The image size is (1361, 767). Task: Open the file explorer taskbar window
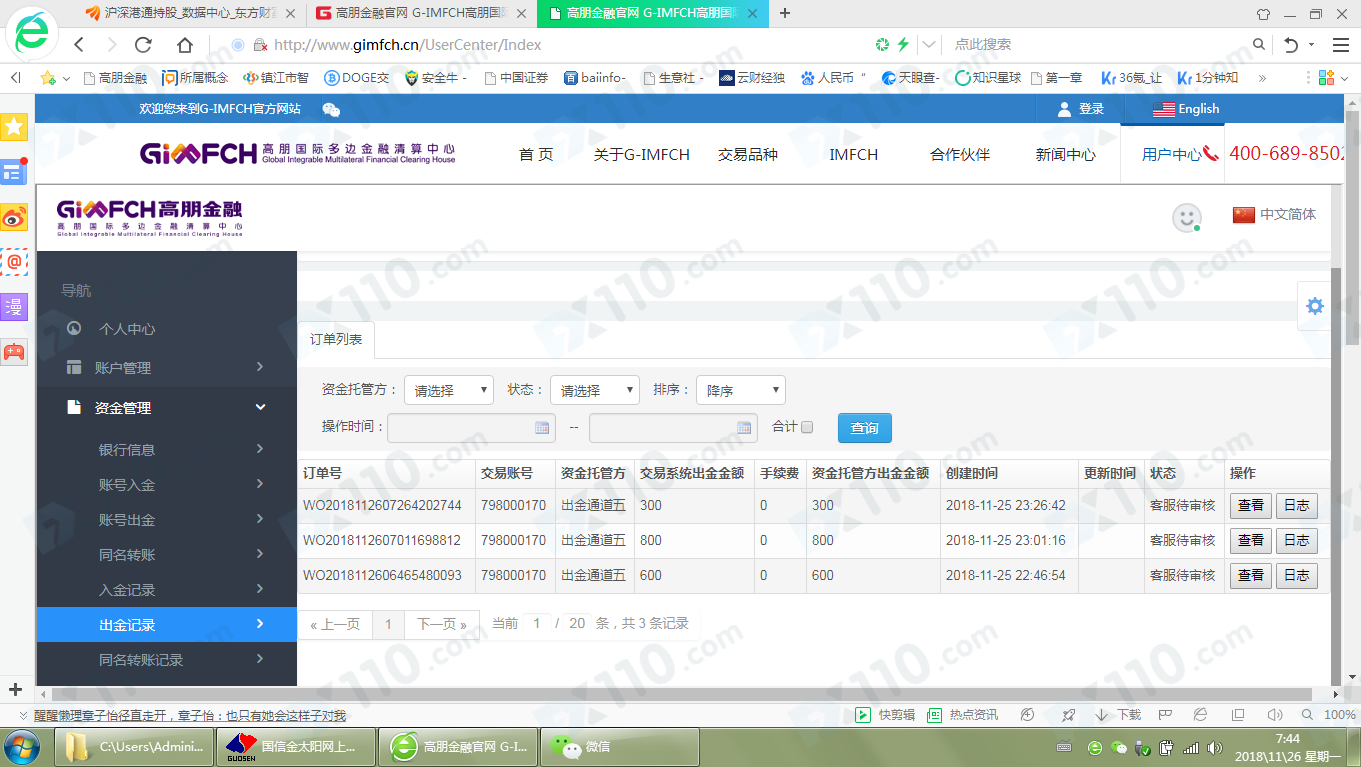click(x=134, y=746)
